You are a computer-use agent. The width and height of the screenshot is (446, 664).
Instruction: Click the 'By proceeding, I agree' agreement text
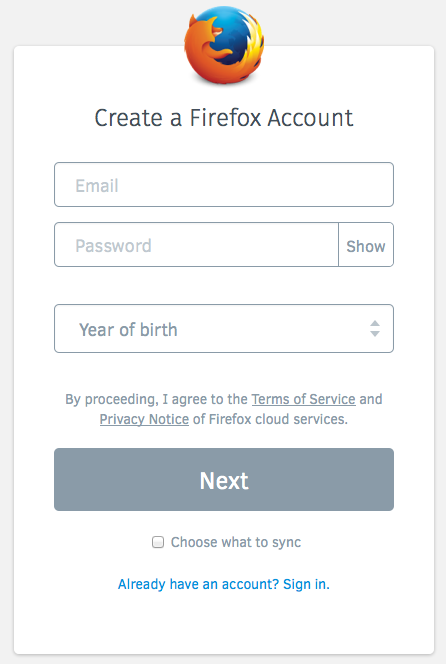point(156,399)
